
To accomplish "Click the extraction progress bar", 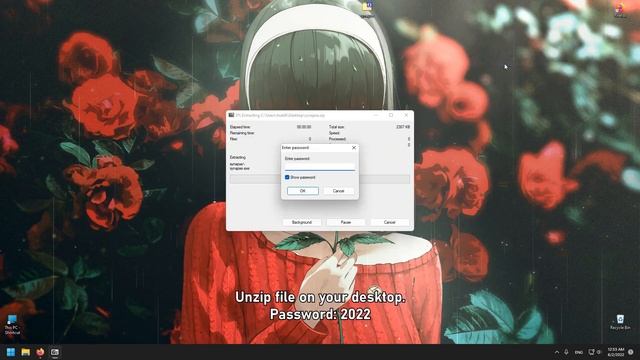I will [x=320, y=179].
